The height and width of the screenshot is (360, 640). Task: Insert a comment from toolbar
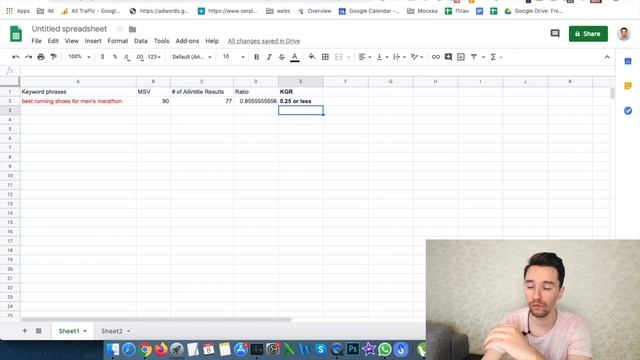point(448,57)
